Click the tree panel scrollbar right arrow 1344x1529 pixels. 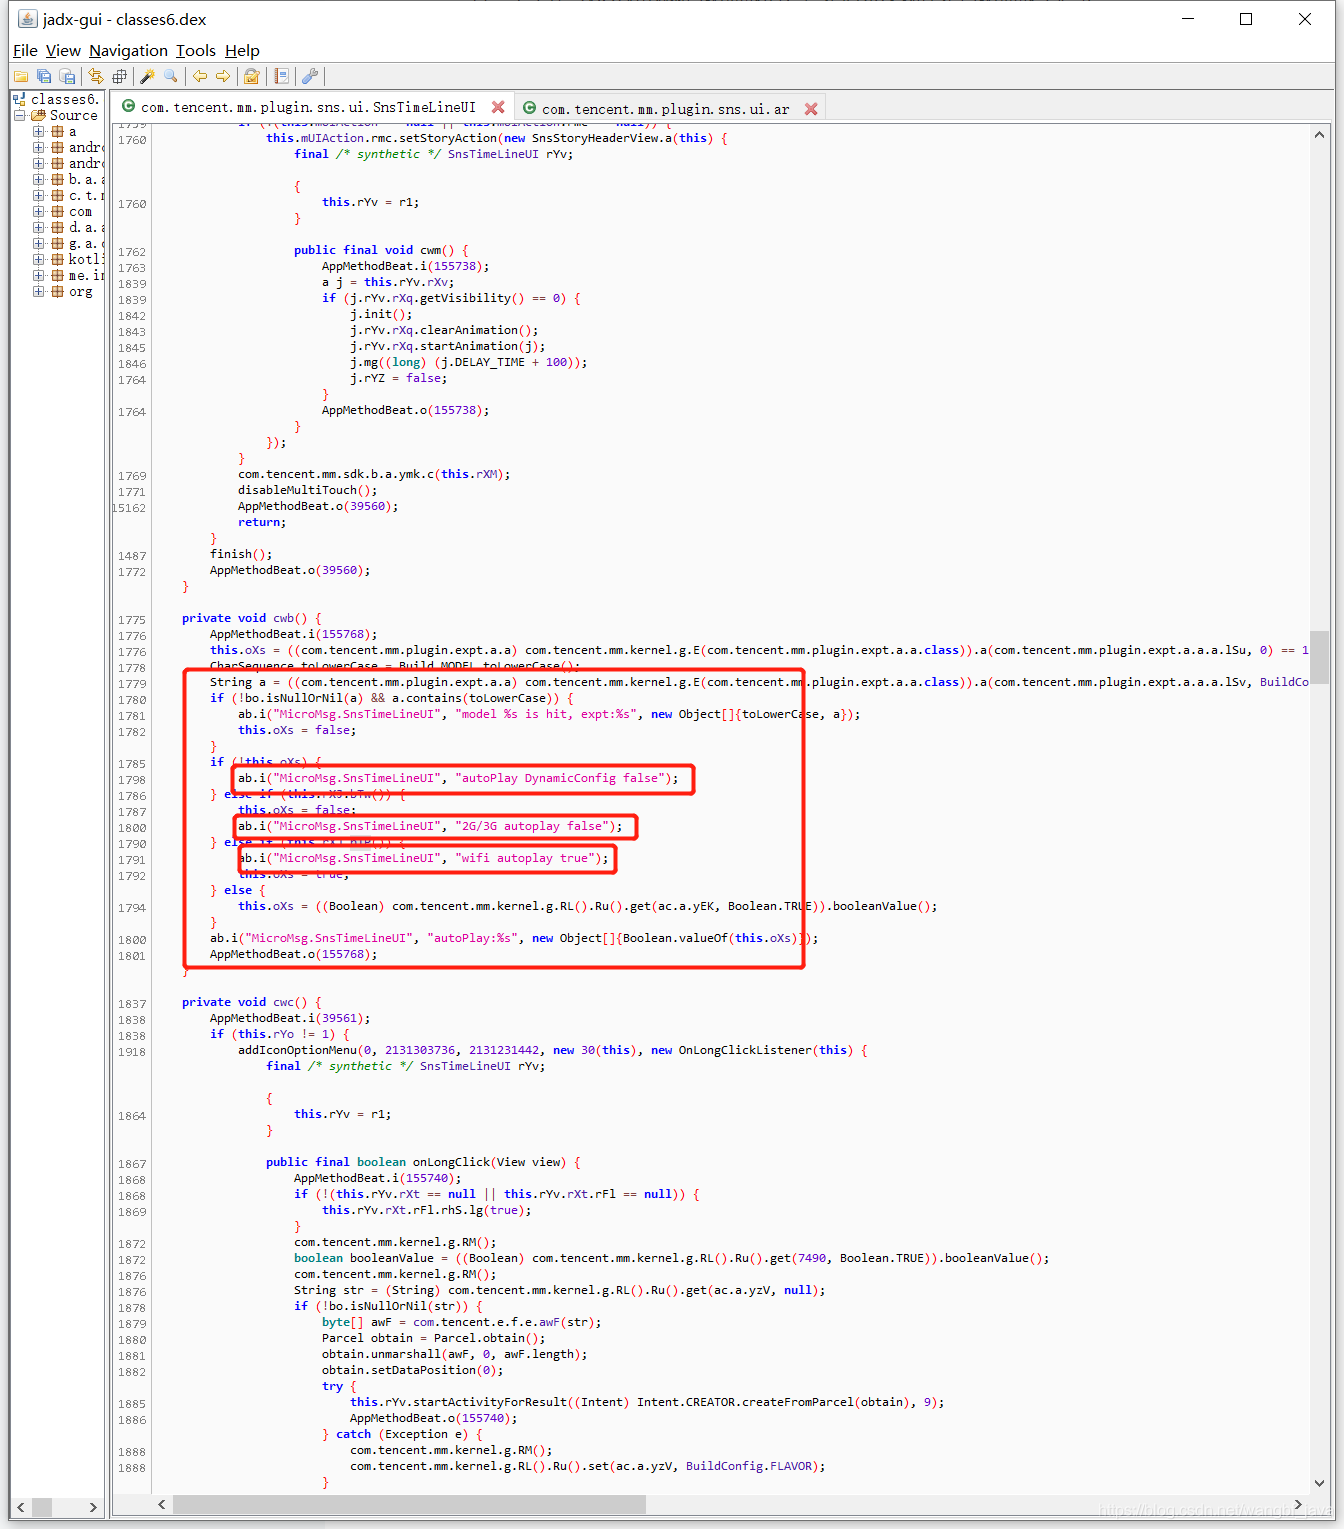click(93, 1507)
